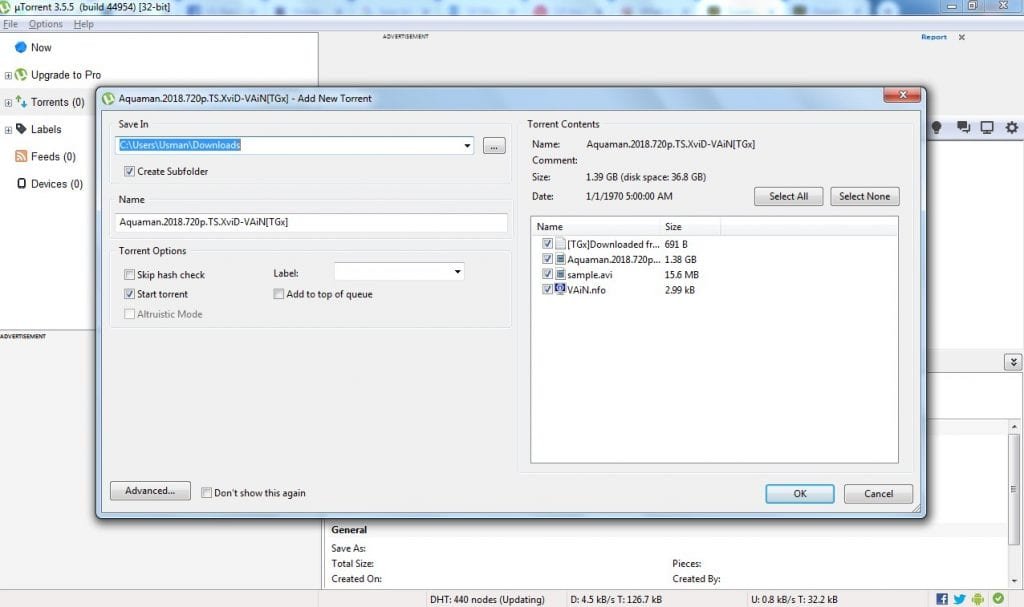The height and width of the screenshot is (607, 1024).
Task: Click the Select None button
Action: 864,197
